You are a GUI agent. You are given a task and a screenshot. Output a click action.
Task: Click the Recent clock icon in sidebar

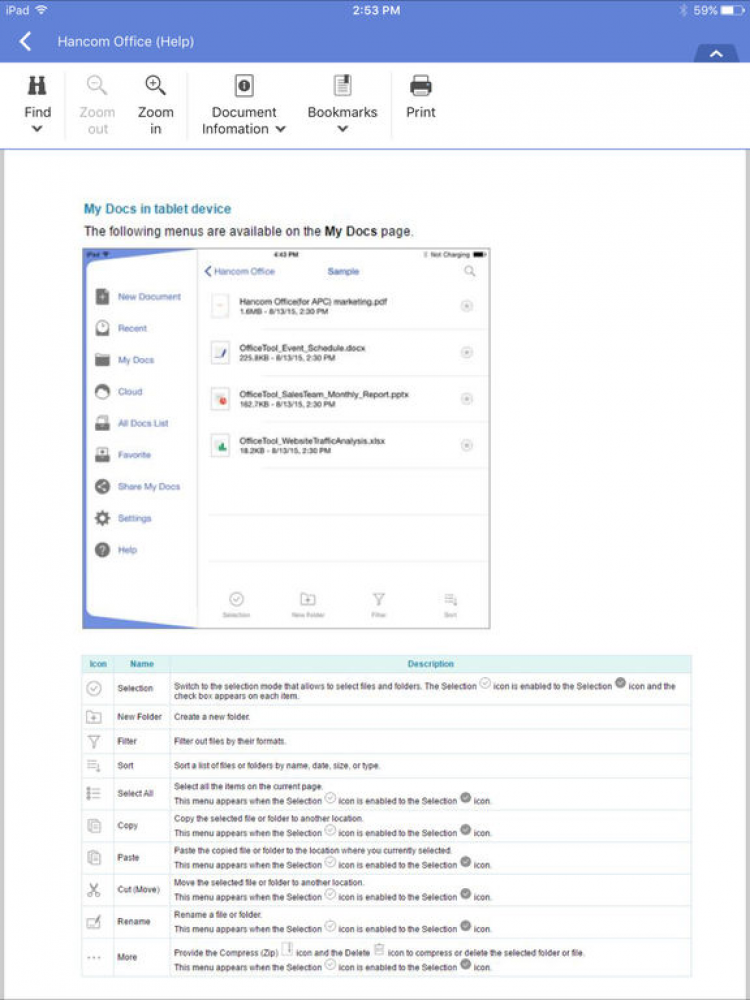[102, 328]
